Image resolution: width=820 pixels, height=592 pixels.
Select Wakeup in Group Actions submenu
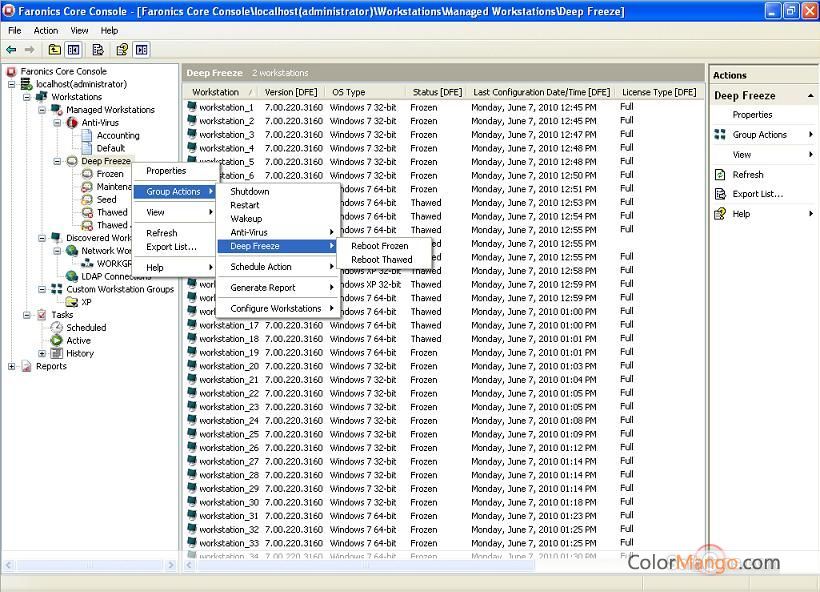pos(278,219)
